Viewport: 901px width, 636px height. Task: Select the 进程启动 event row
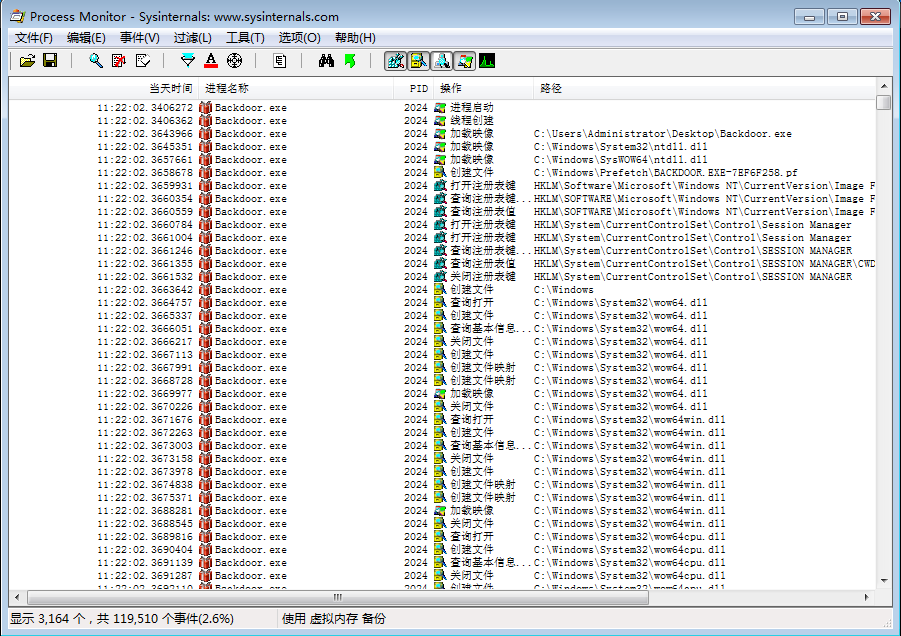[442, 107]
